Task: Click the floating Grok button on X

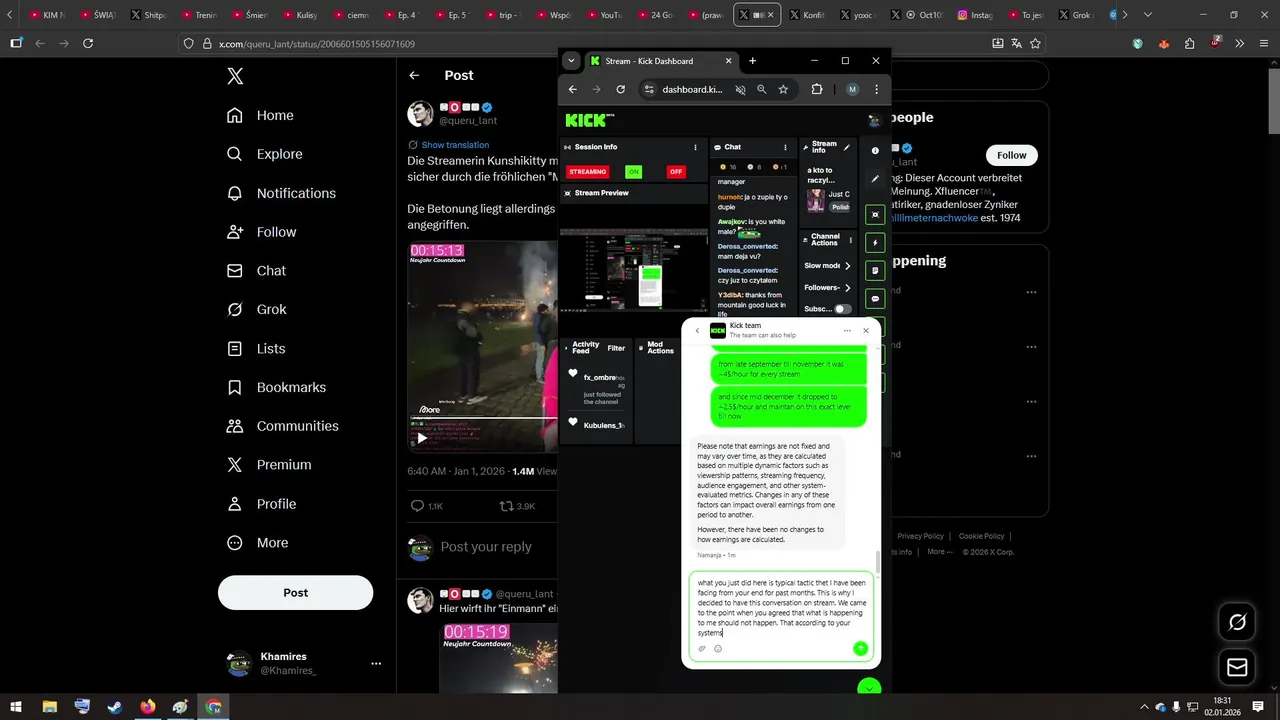Action: 1237,622
